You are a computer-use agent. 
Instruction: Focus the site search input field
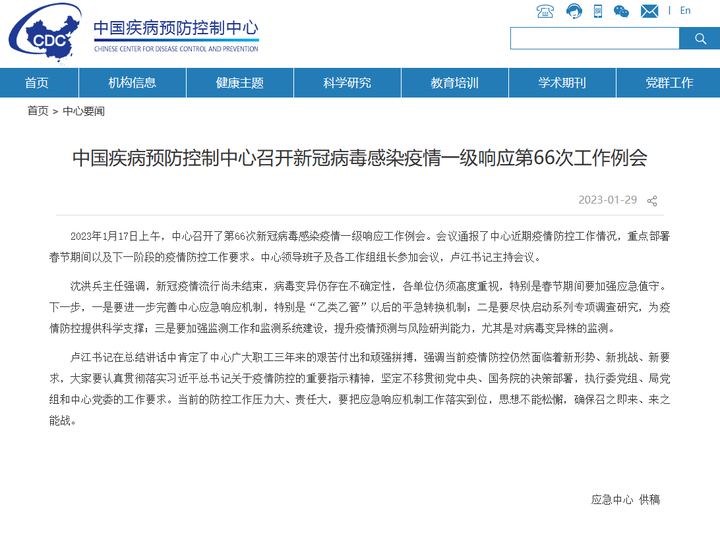pos(595,38)
